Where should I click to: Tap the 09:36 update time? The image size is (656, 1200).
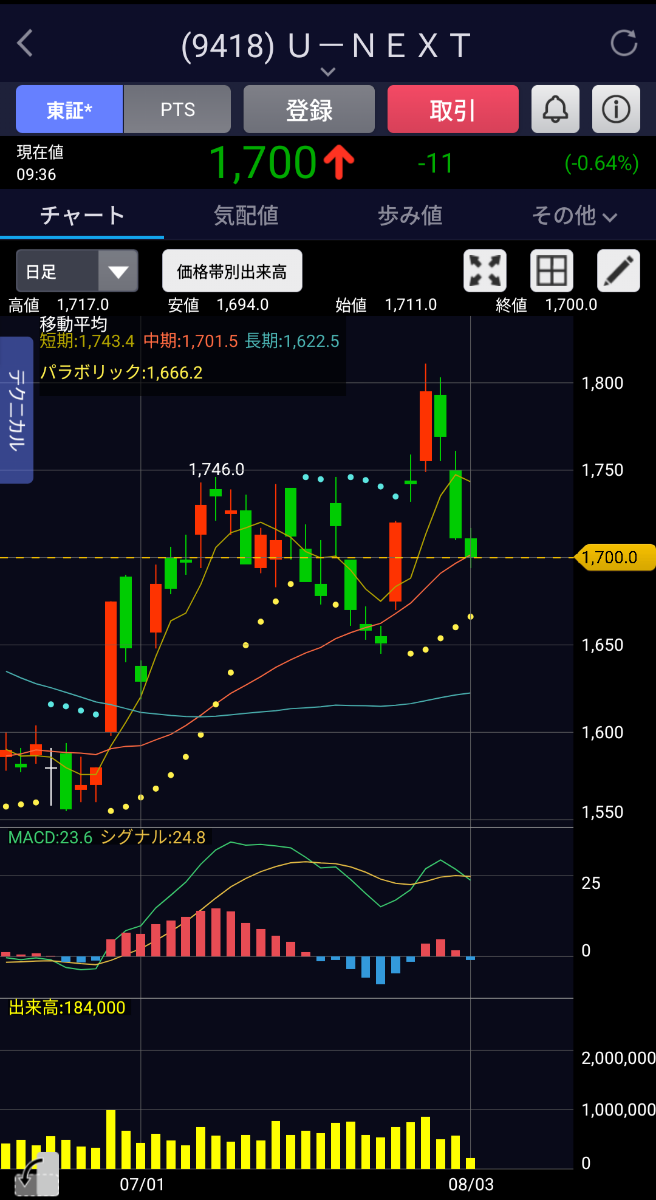(x=36, y=174)
